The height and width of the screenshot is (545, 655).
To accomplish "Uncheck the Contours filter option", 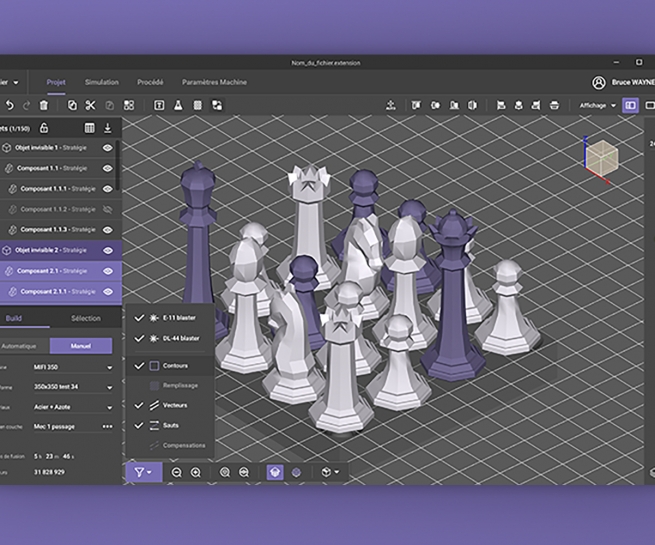I will (140, 366).
